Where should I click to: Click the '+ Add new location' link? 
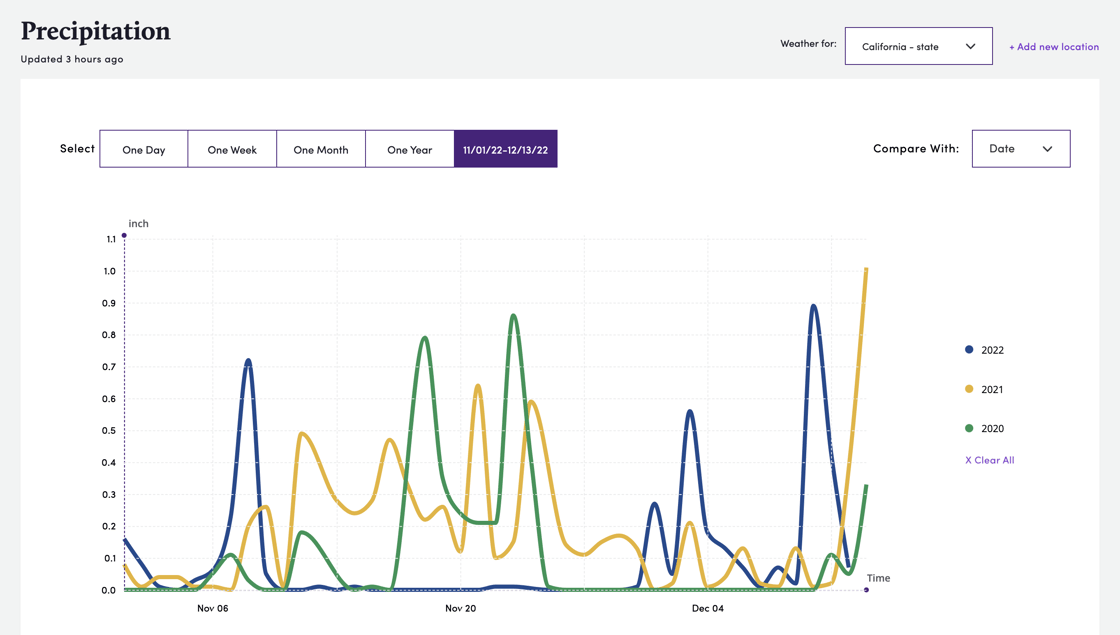[x=1053, y=46]
